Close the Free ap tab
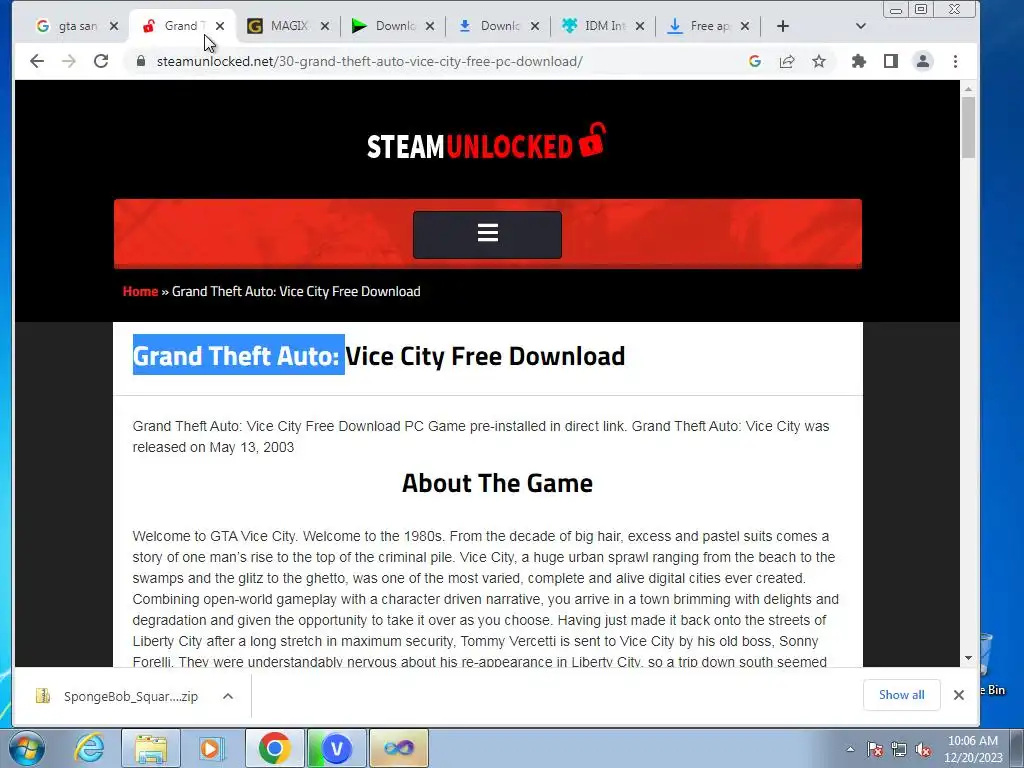Viewport: 1024px width, 768px height. pos(745,26)
